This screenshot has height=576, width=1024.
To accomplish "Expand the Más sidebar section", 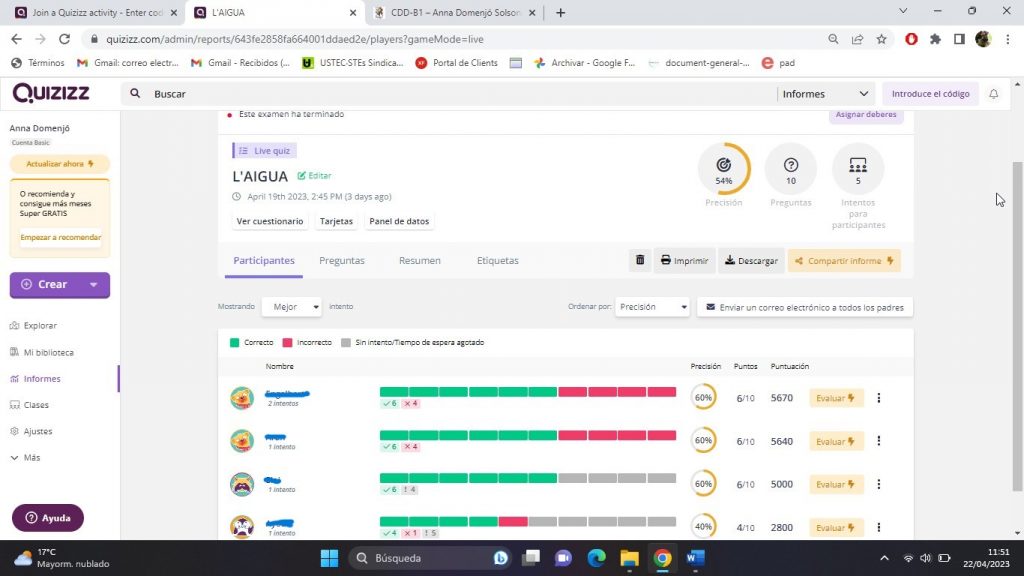I will [x=32, y=457].
